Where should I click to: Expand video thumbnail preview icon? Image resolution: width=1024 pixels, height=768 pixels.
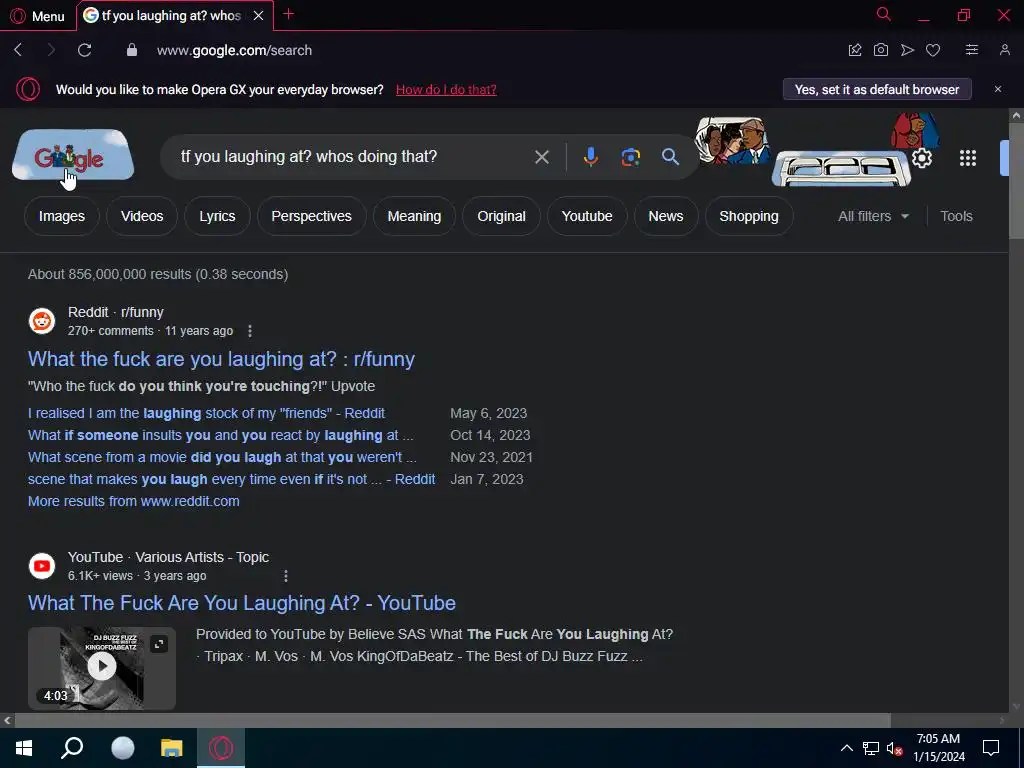(x=159, y=645)
